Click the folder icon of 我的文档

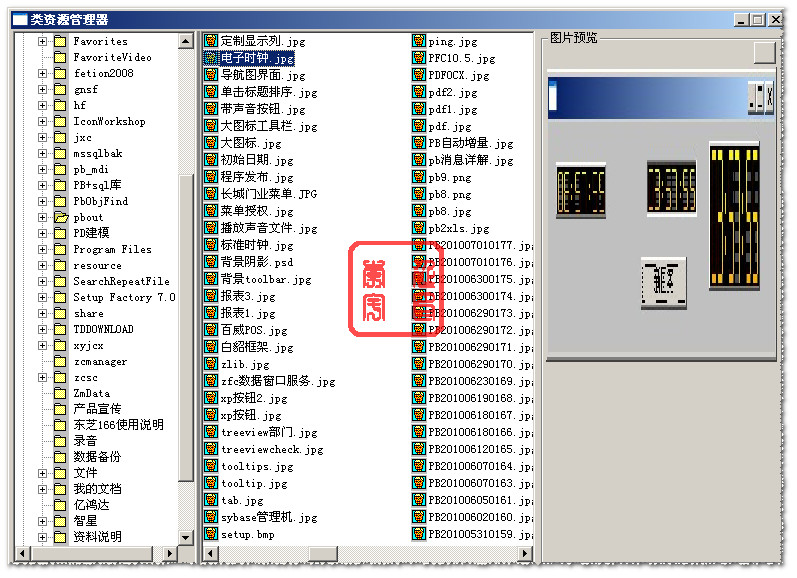click(60, 489)
